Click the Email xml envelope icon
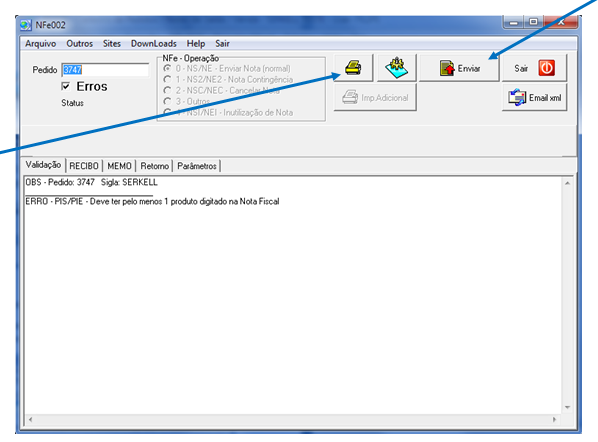 (517, 98)
